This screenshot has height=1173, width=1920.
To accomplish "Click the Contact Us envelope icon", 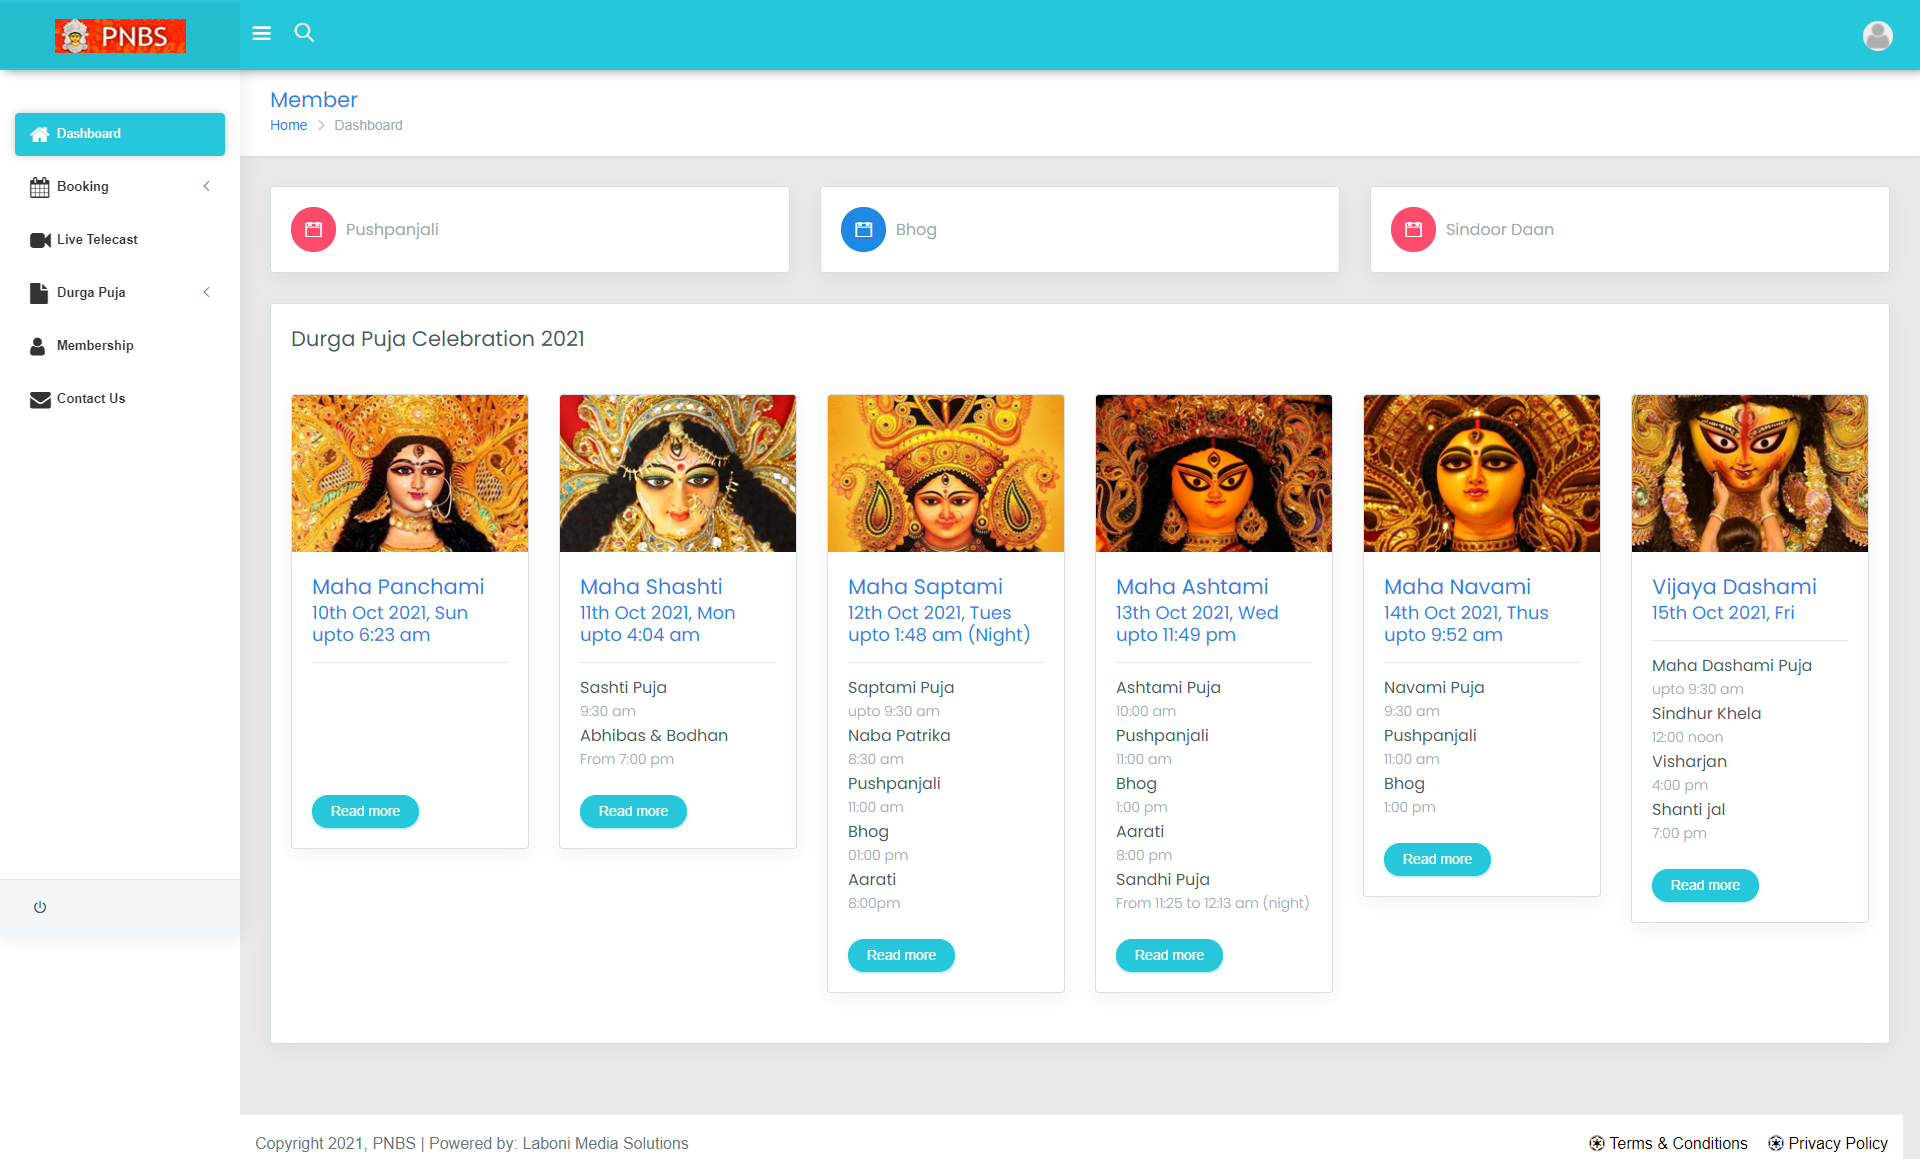I will [x=40, y=399].
